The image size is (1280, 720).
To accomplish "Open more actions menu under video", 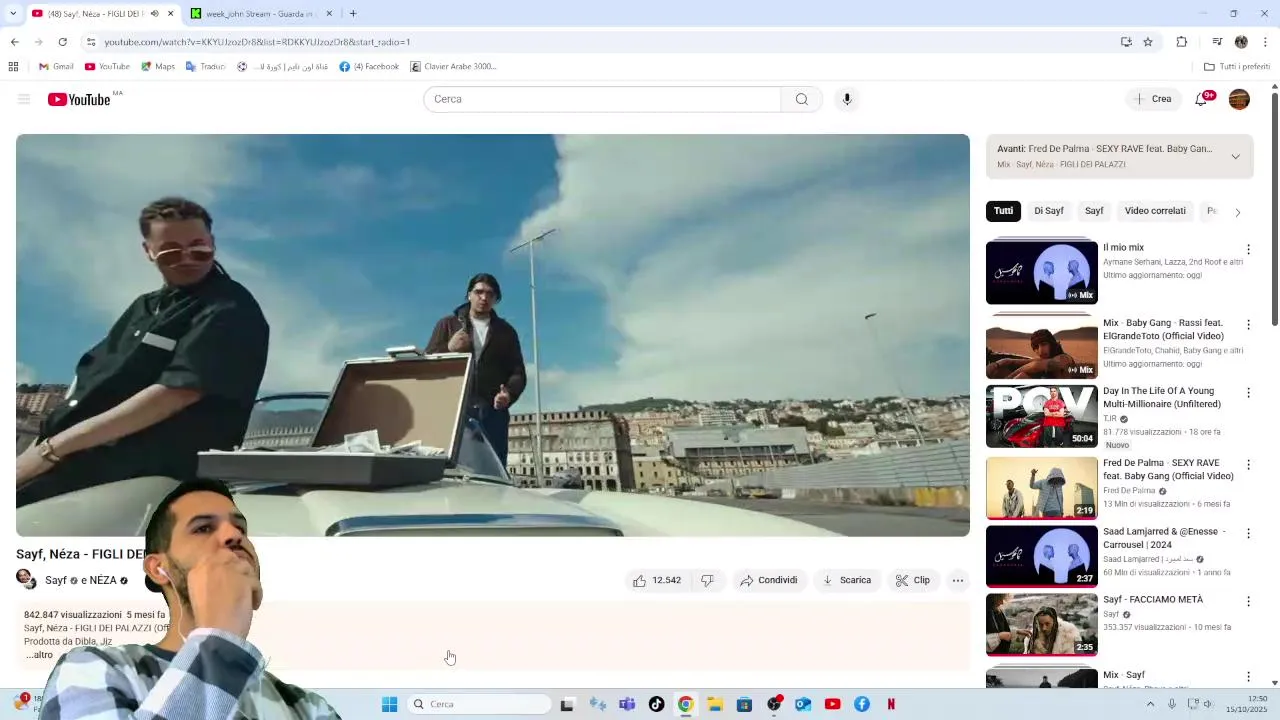I will pos(958,580).
